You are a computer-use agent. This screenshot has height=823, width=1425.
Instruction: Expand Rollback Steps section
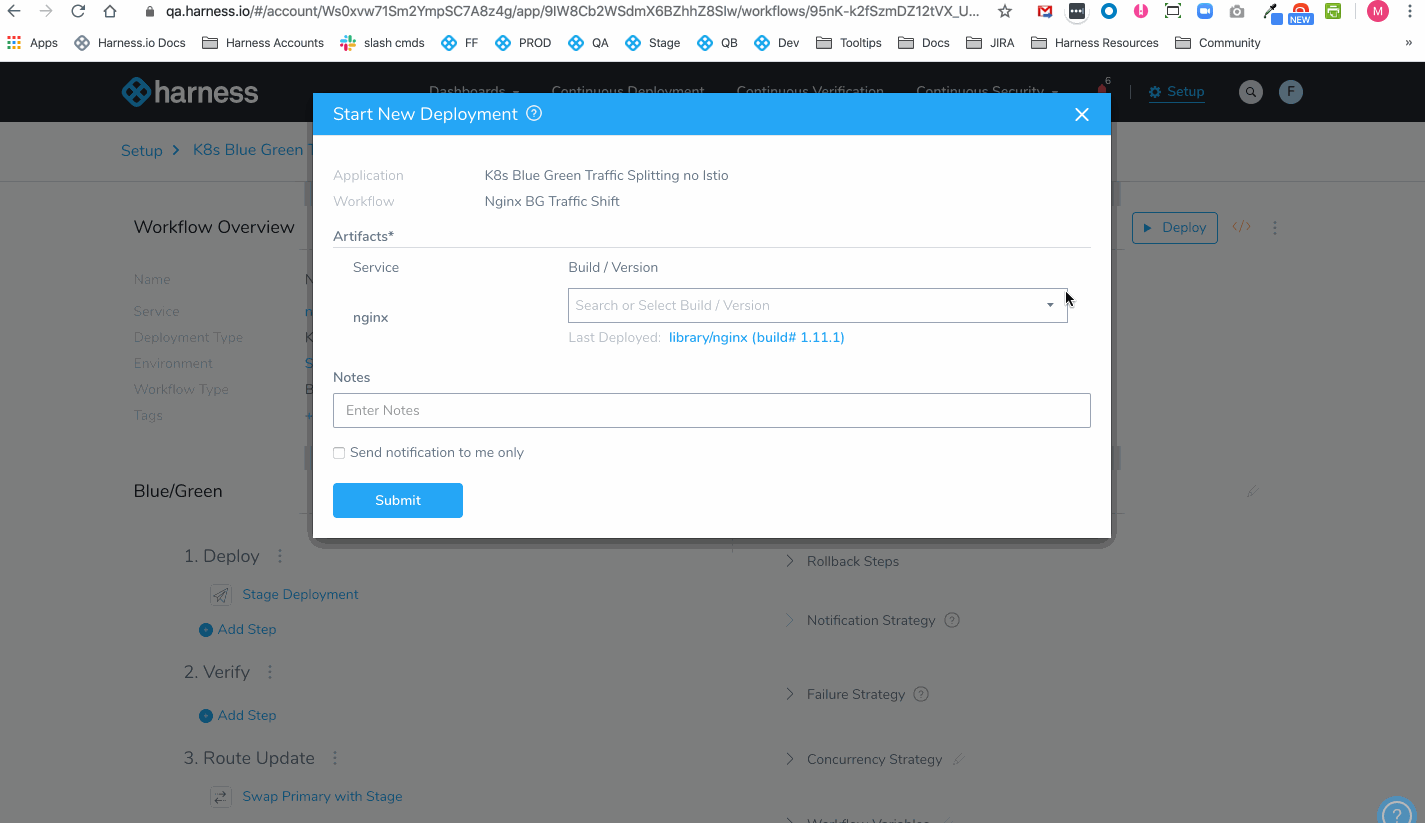pyautogui.click(x=843, y=562)
